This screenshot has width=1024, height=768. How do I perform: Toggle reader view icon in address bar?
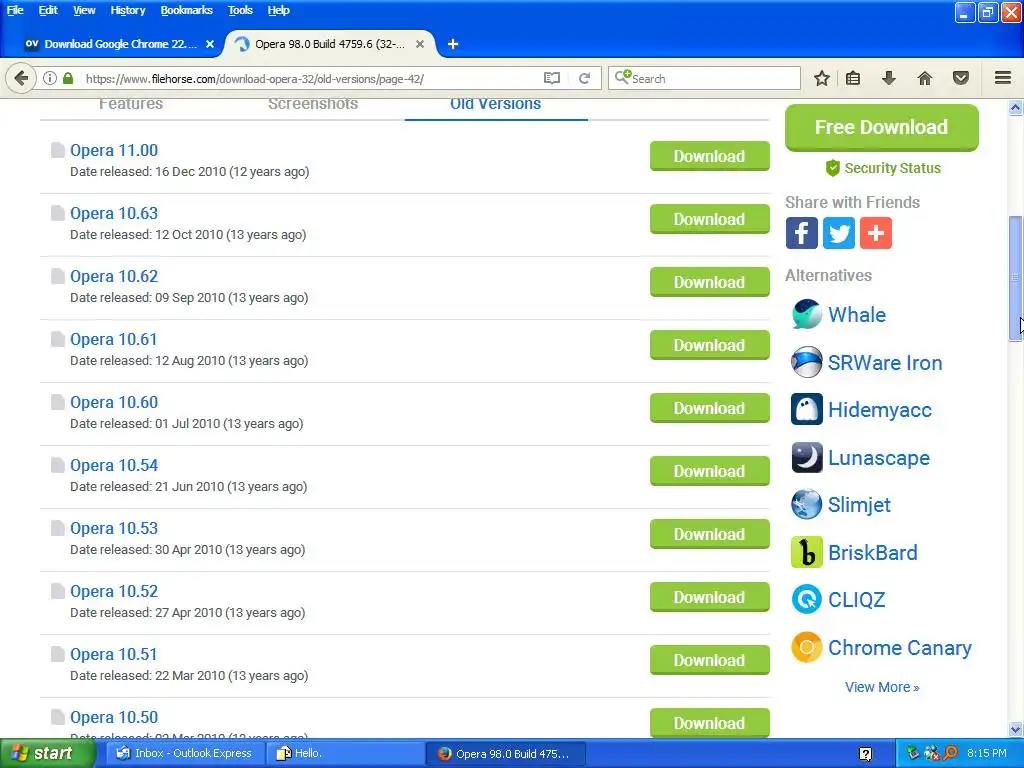(552, 78)
